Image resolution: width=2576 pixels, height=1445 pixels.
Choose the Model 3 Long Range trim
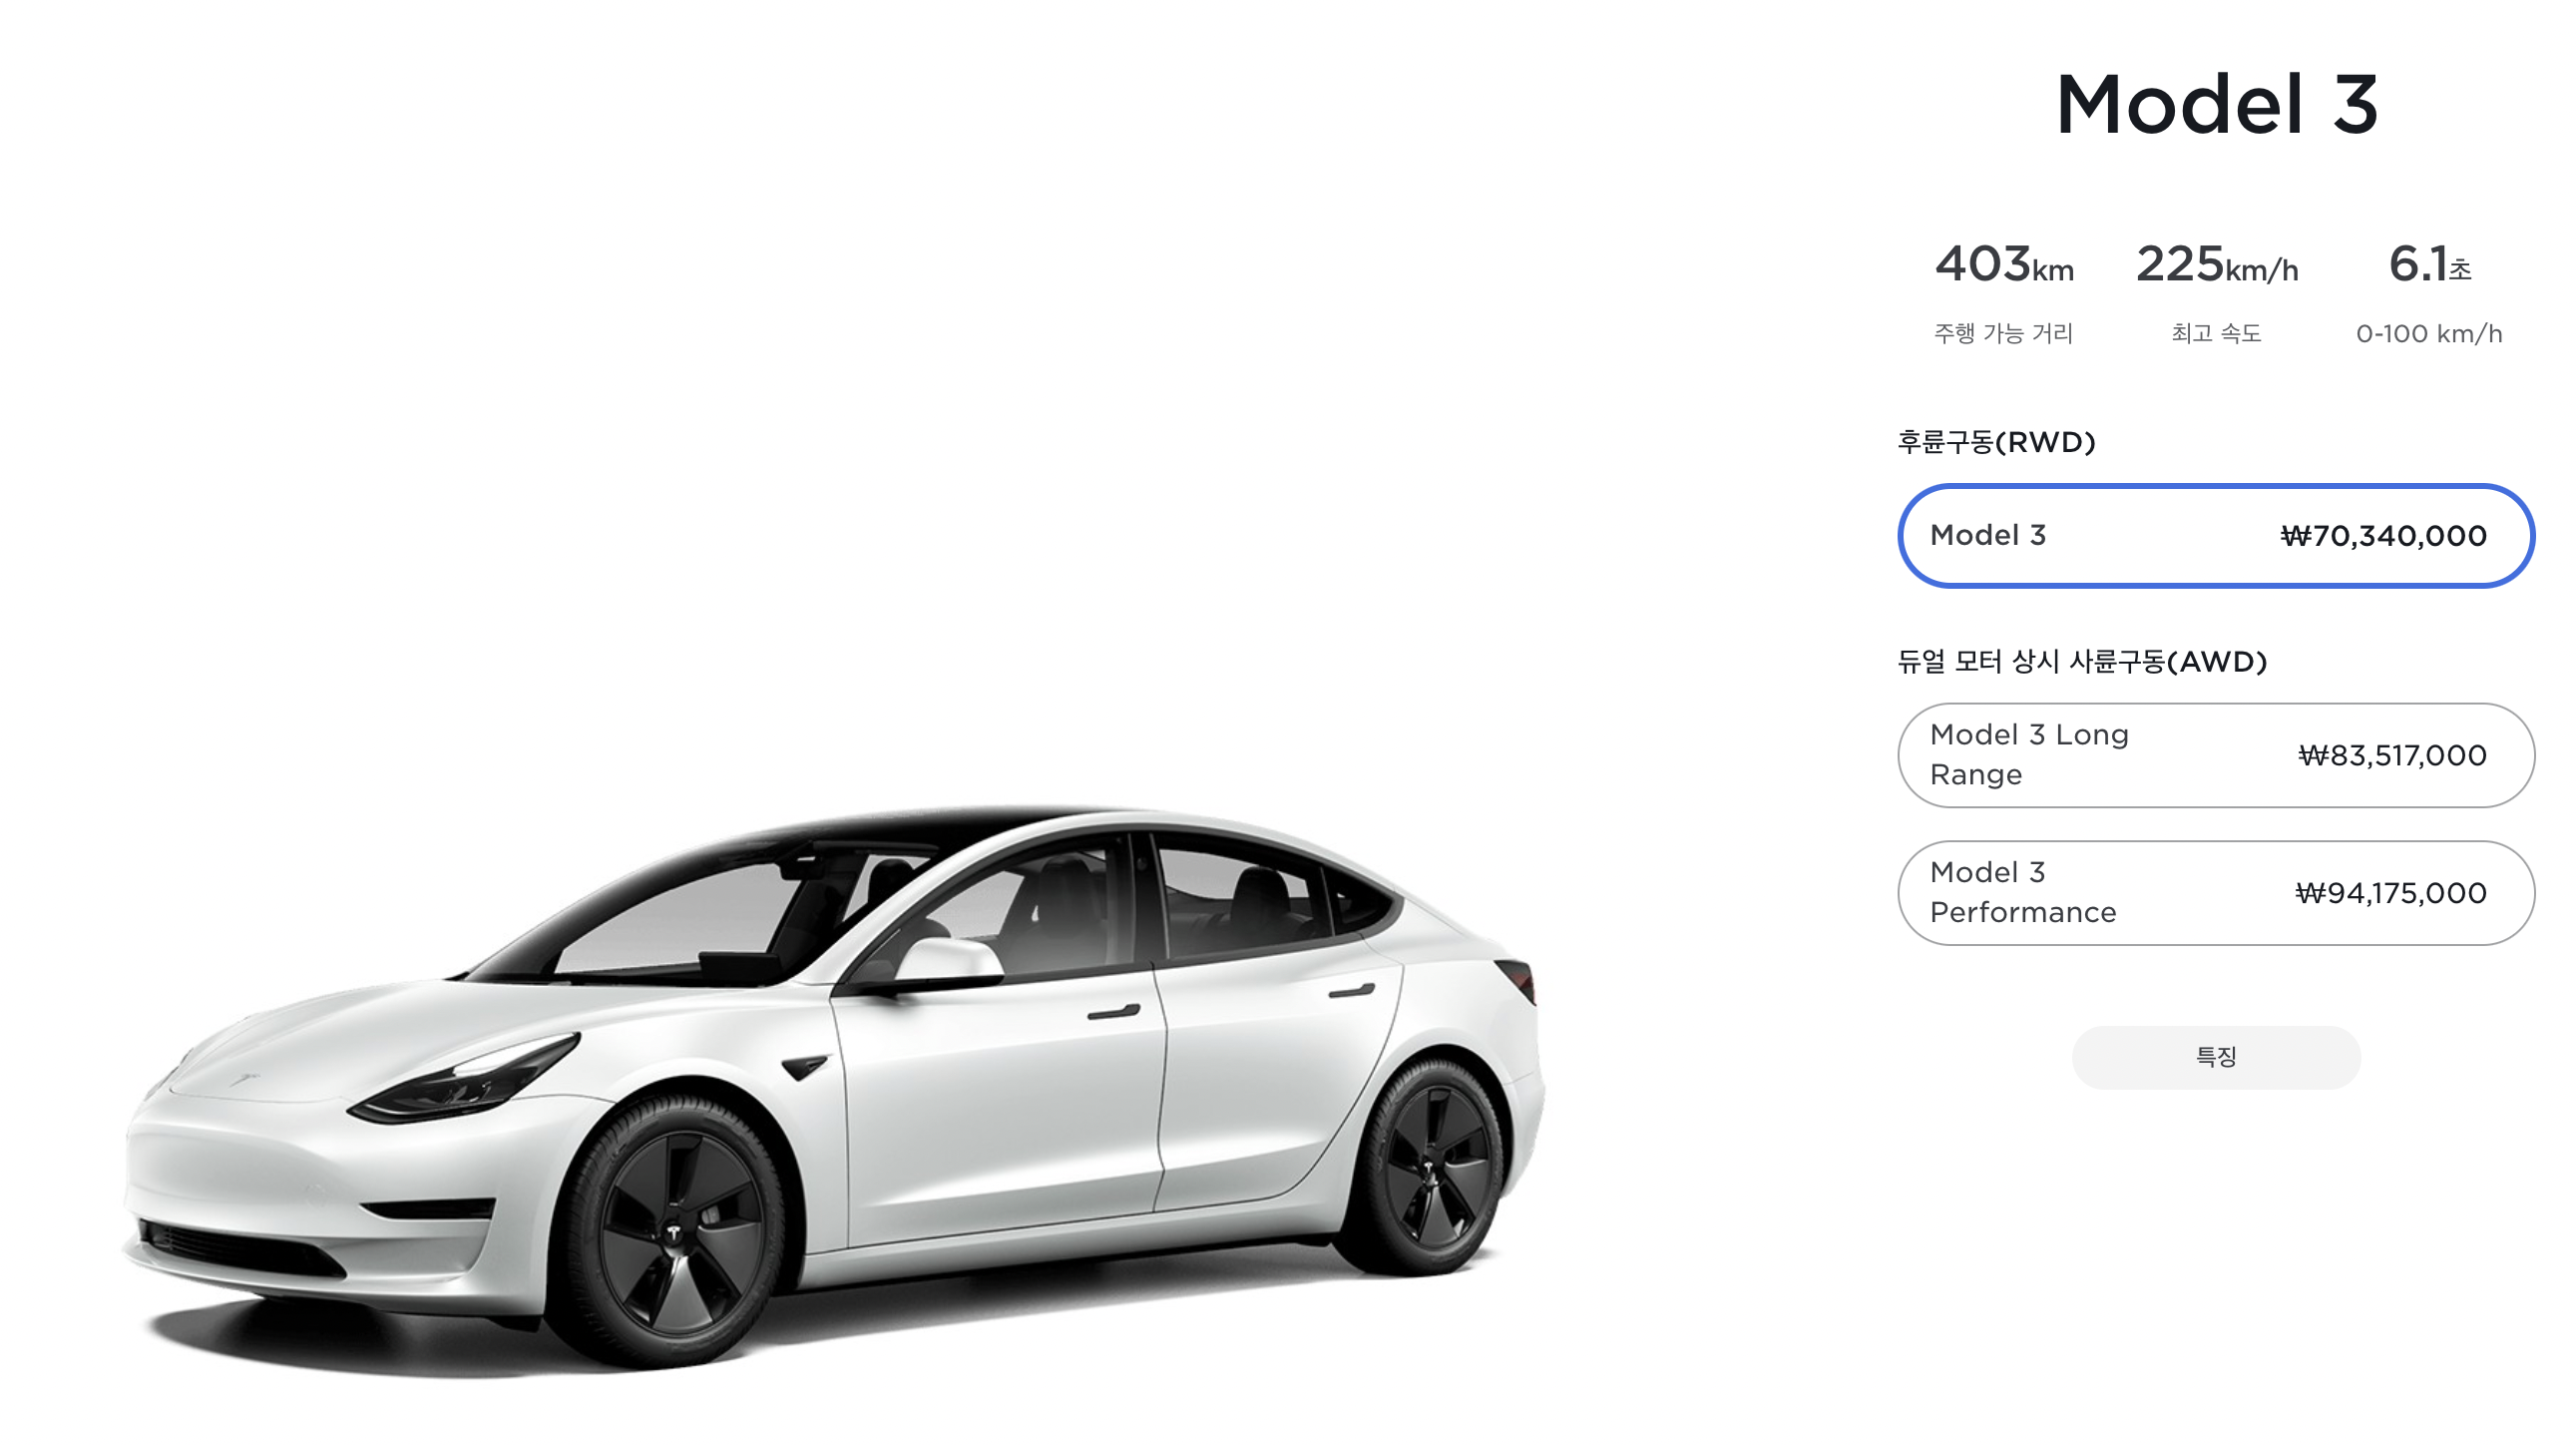[2215, 755]
